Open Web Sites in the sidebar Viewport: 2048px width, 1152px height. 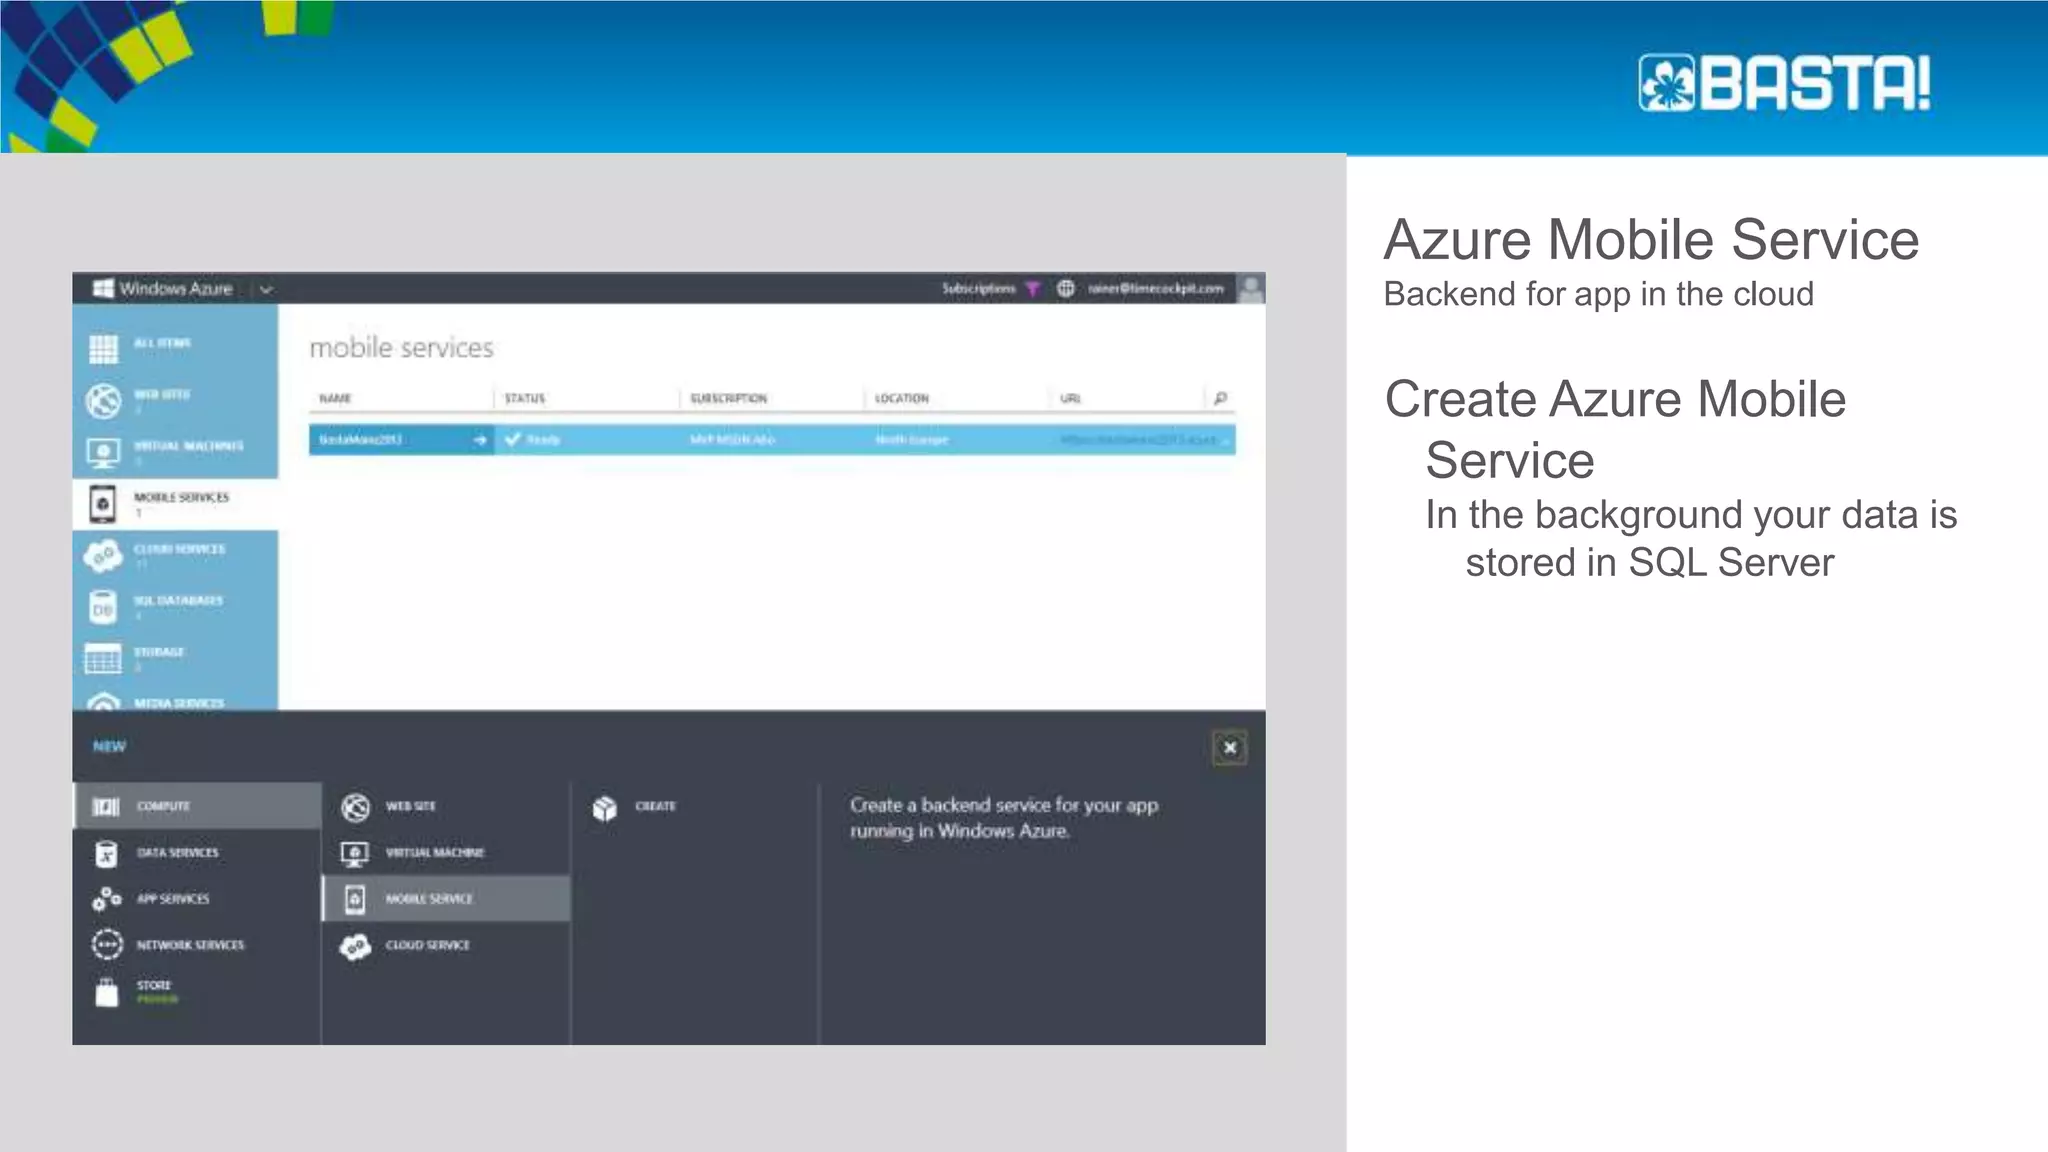pos(175,400)
